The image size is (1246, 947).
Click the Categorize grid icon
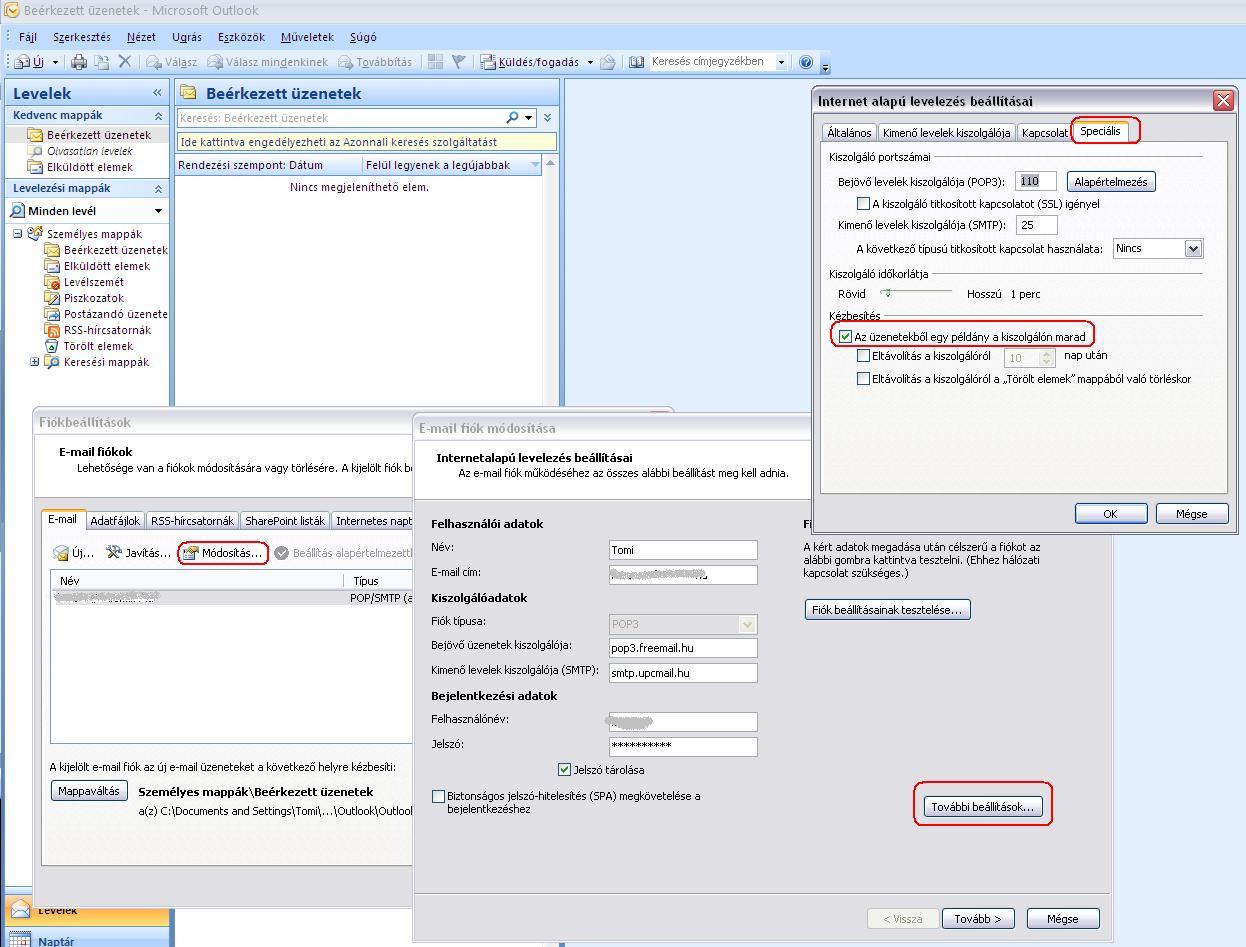pos(435,62)
